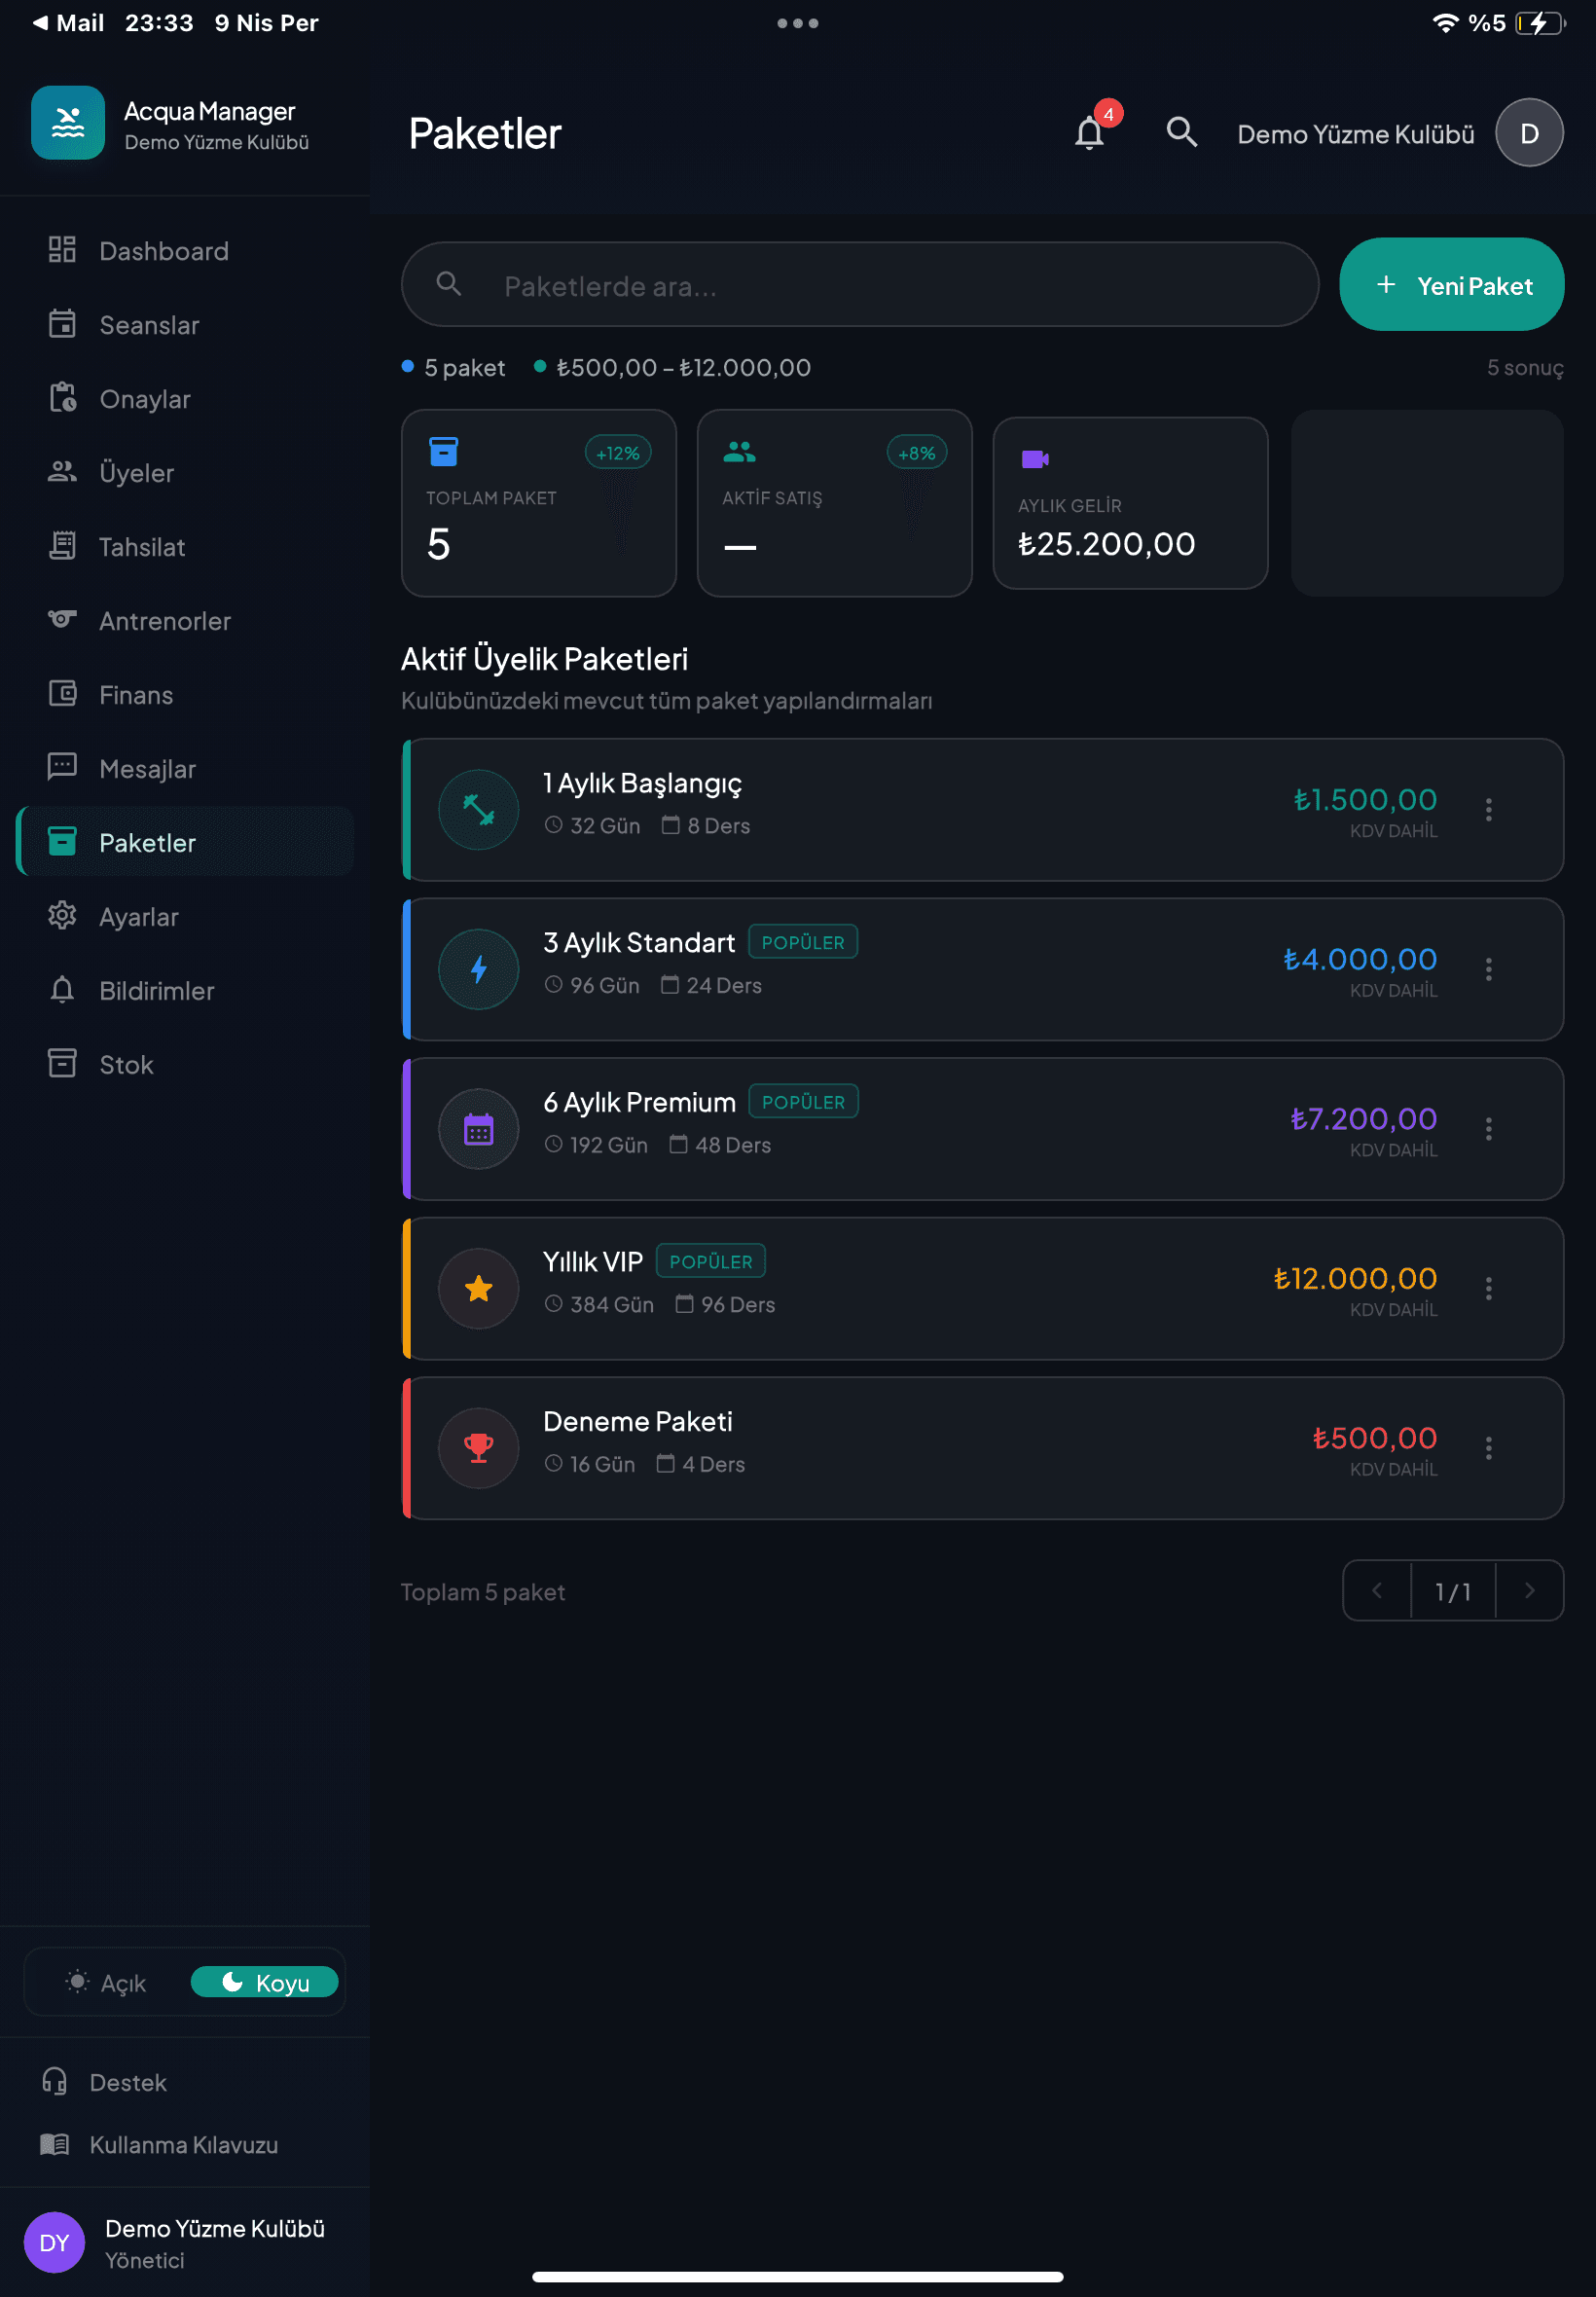Click the Dashboard grid icon
Image resolution: width=1596 pixels, height=2297 pixels.
pyautogui.click(x=62, y=250)
